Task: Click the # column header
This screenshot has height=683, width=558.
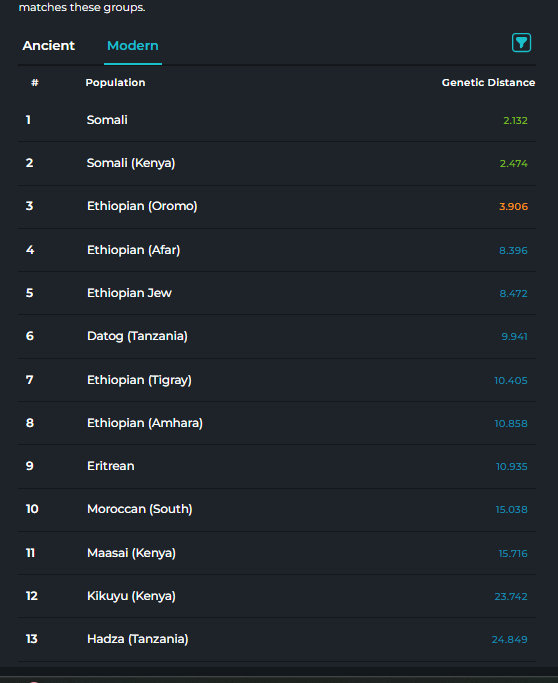Action: (35, 83)
